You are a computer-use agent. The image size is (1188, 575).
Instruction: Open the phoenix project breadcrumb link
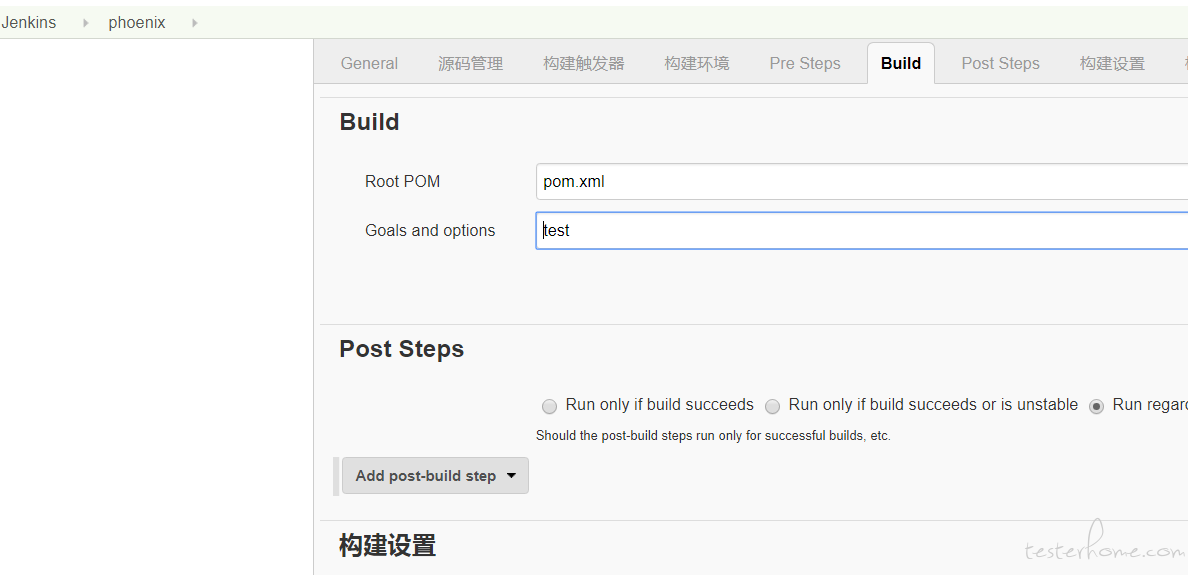pyautogui.click(x=137, y=23)
